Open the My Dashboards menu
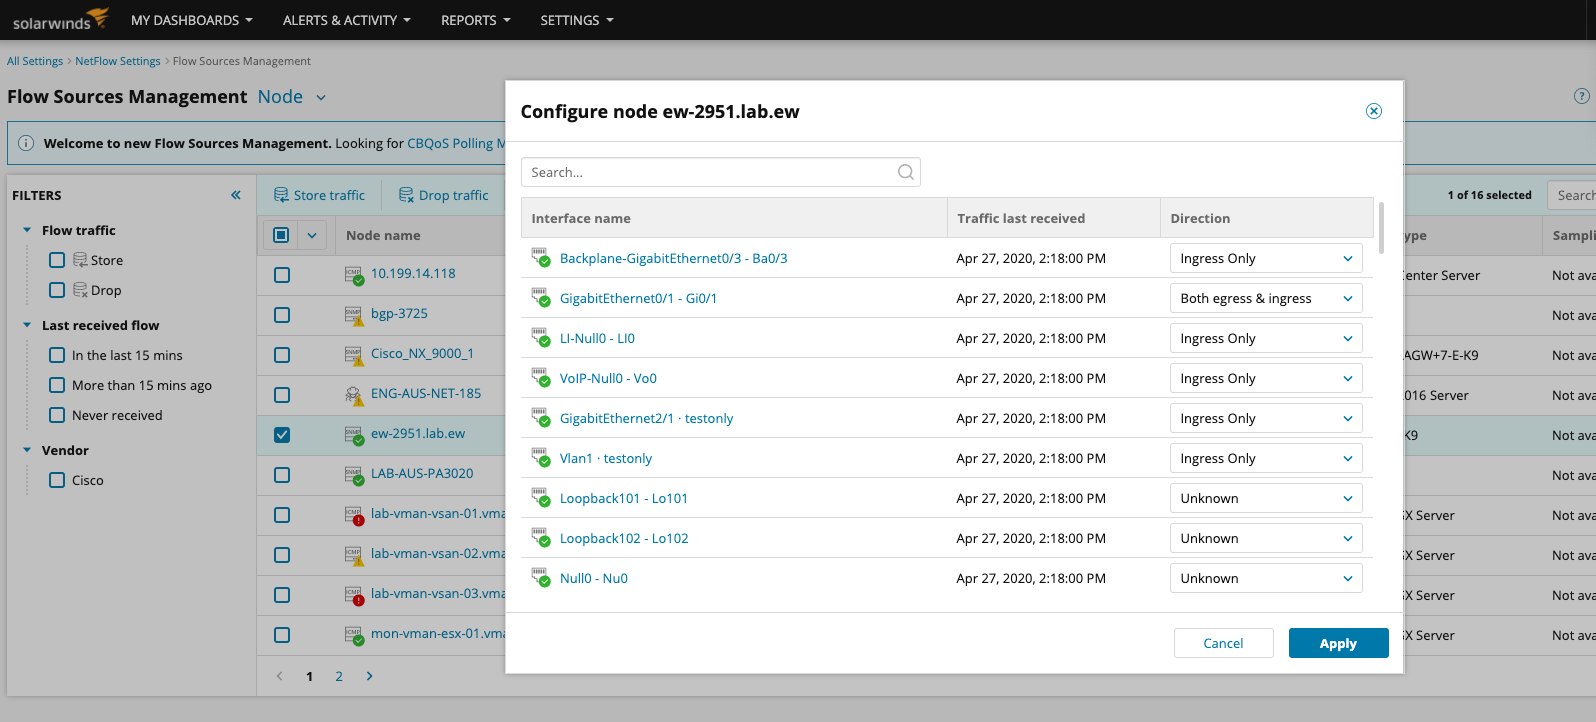1596x722 pixels. click(191, 20)
